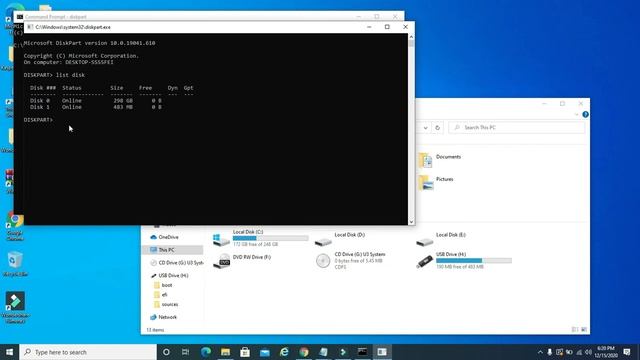Open USB Drive (H:) drive icon
The image size is (640, 360).
coord(424,261)
